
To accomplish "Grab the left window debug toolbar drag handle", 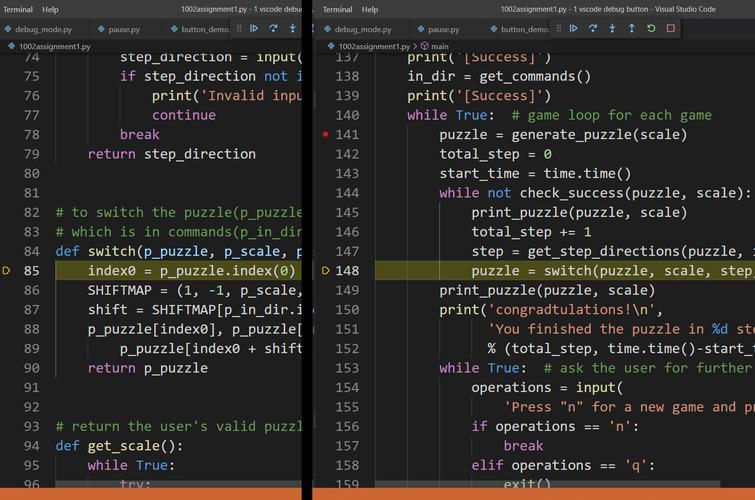I will [239, 28].
